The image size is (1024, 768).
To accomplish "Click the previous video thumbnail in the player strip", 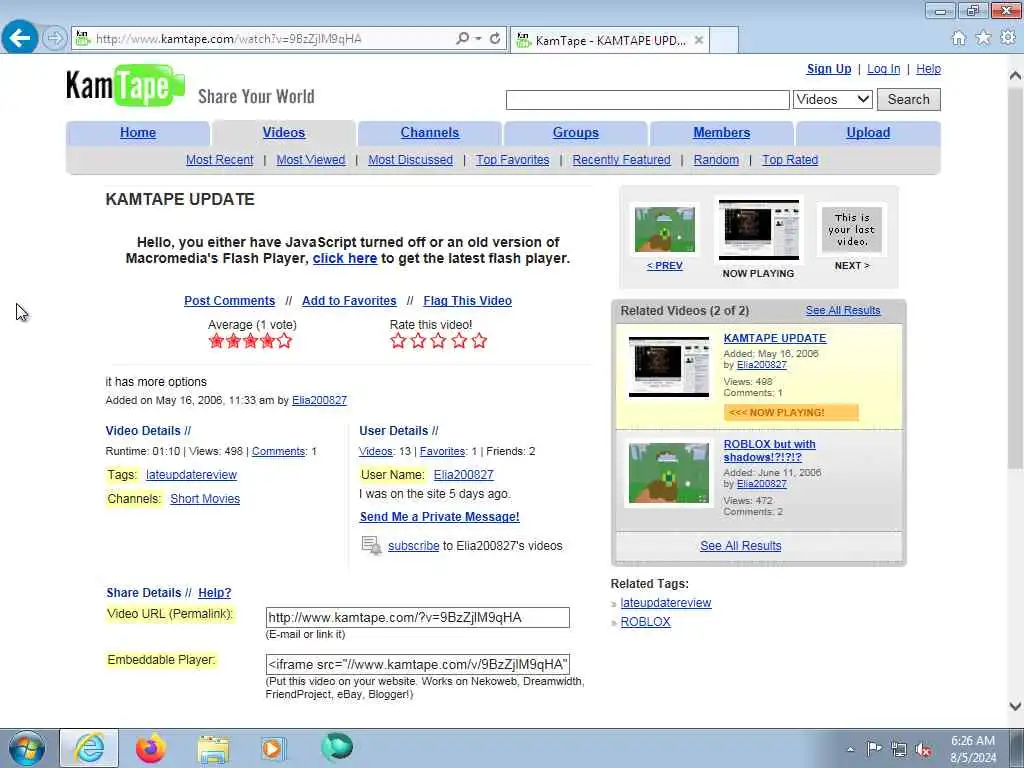I will [x=665, y=229].
